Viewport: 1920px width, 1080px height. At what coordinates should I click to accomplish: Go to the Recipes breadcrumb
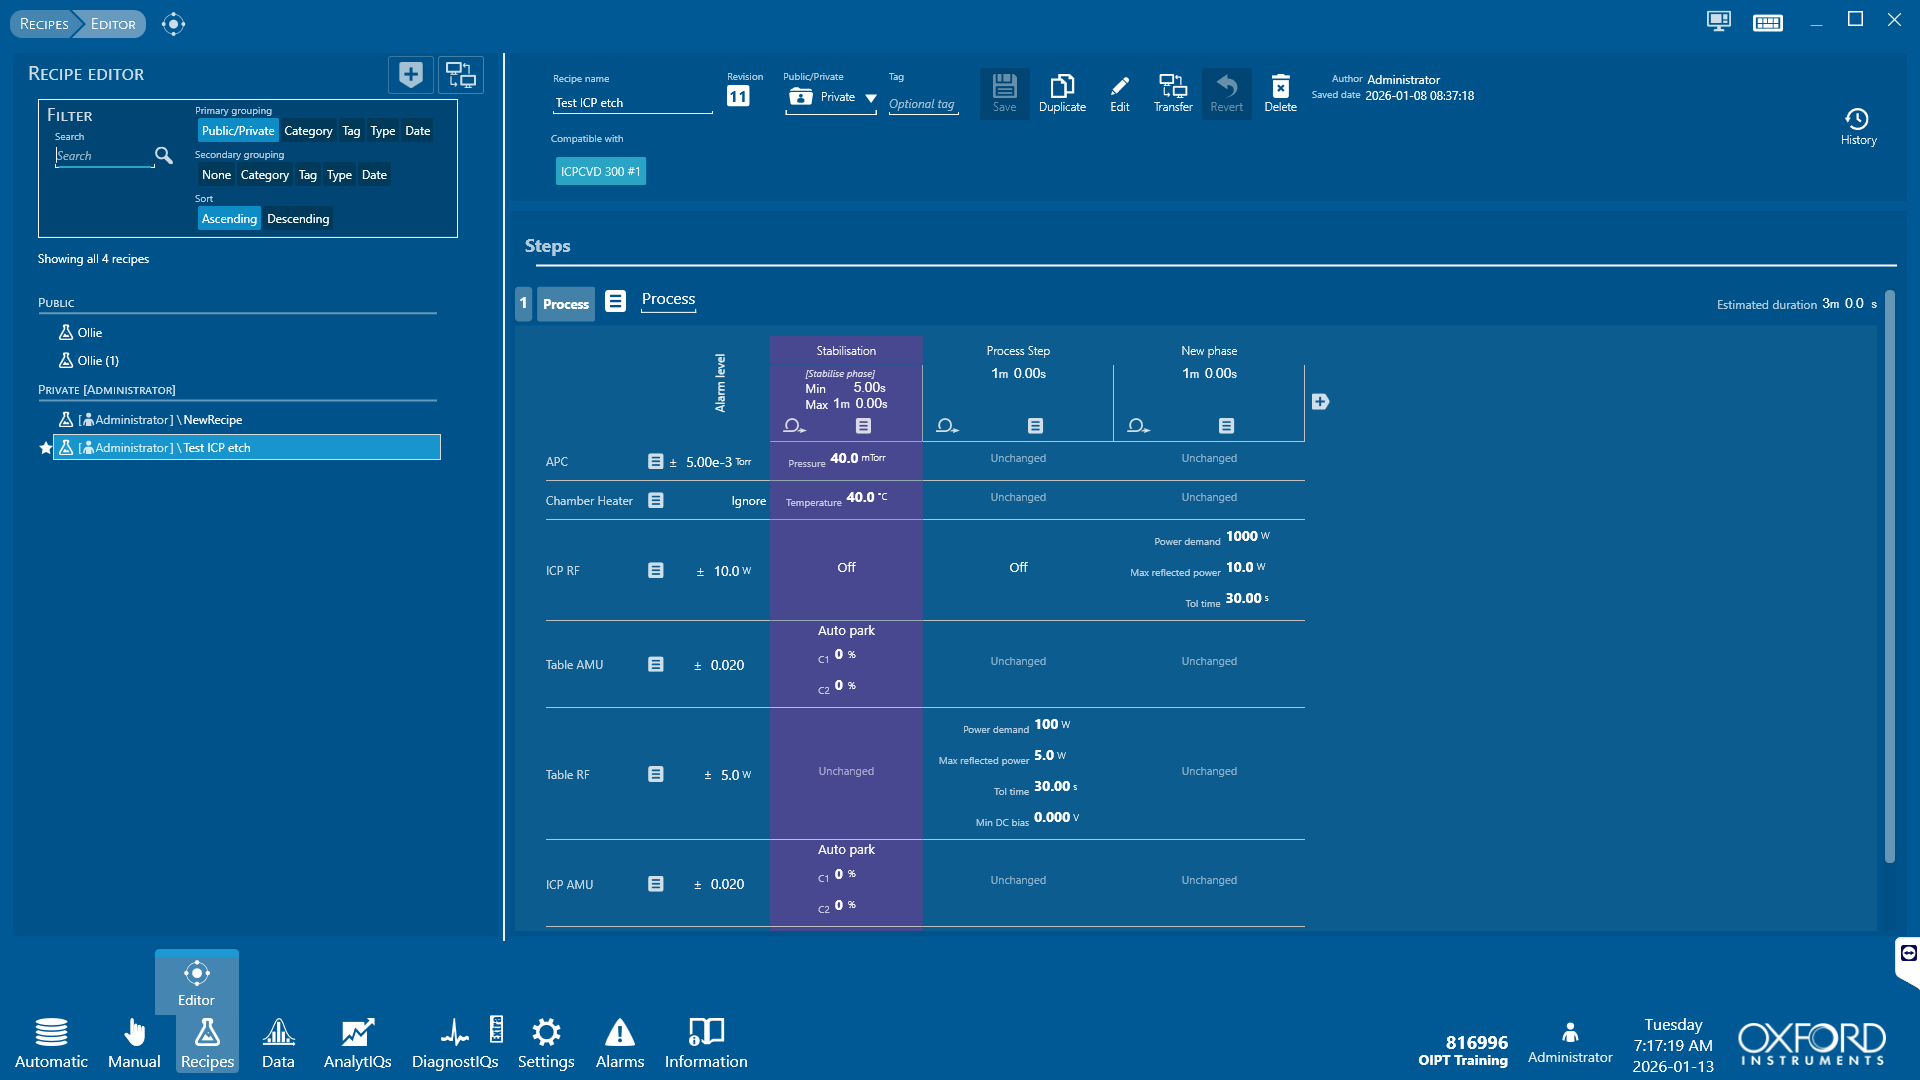click(x=44, y=24)
